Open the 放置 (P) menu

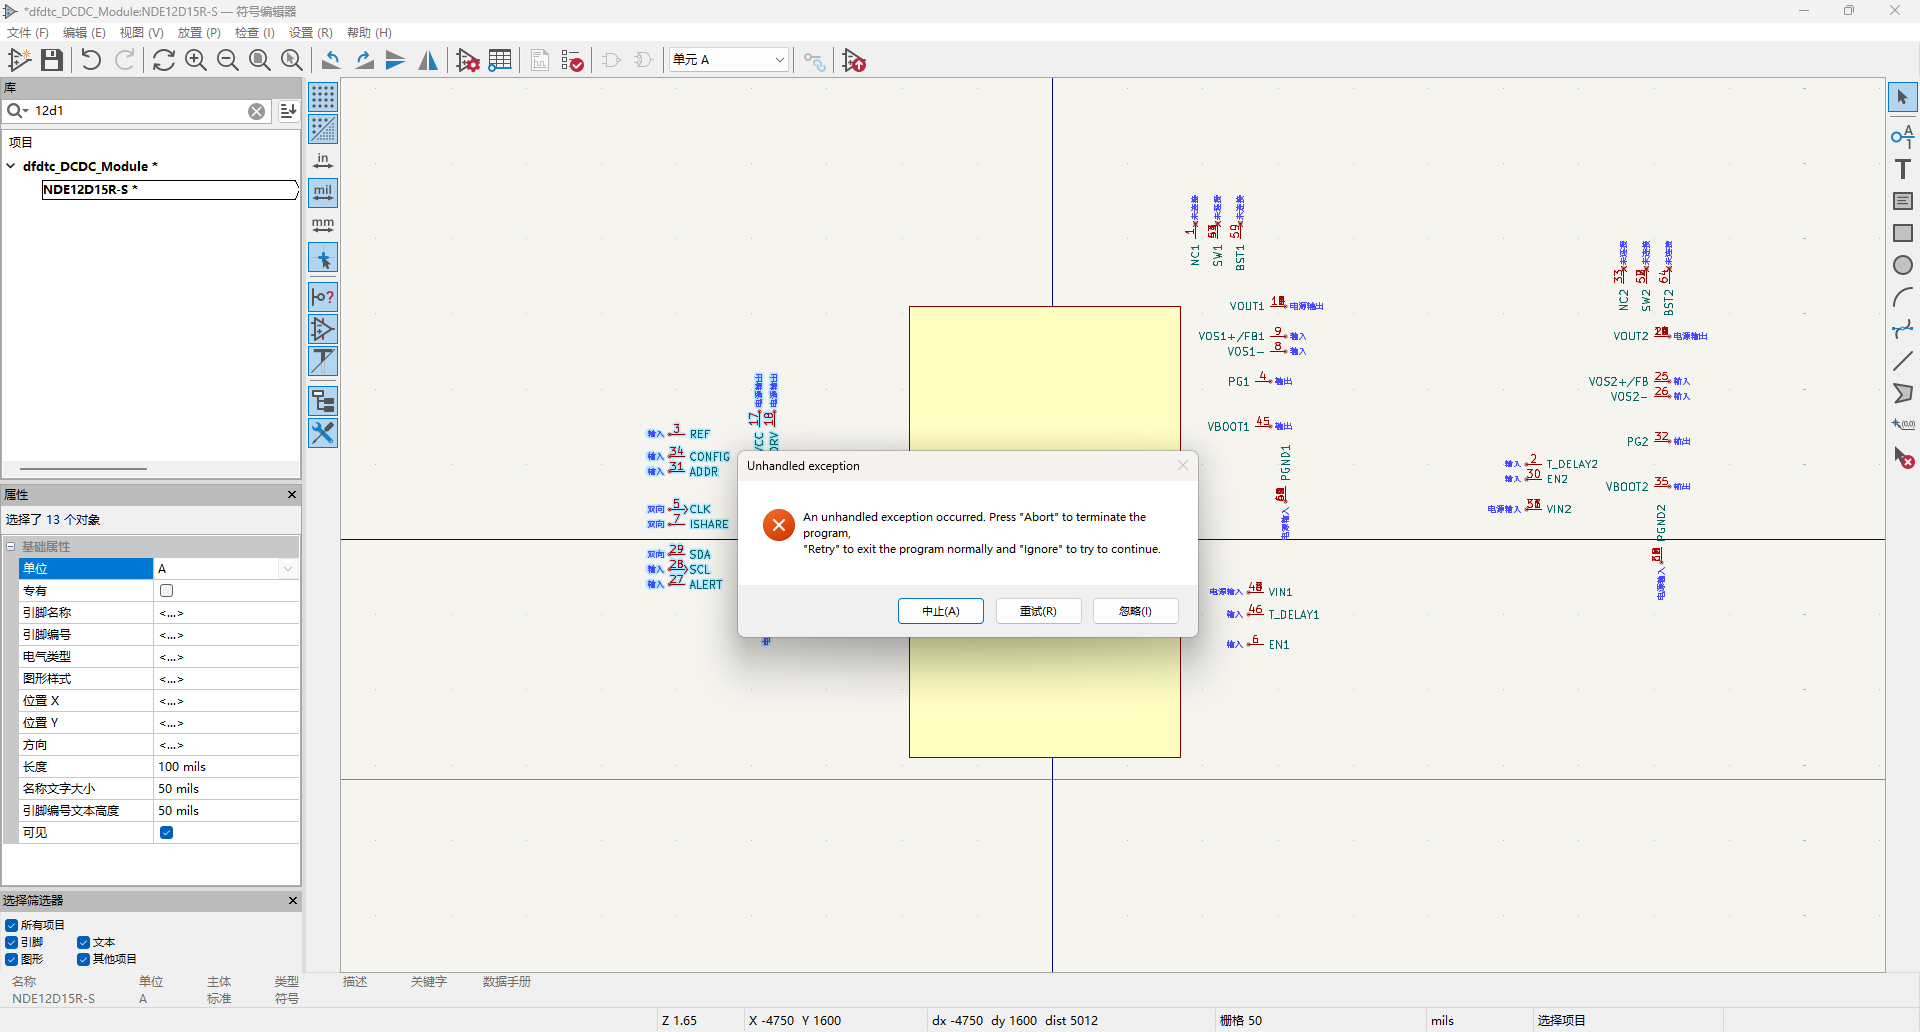[x=198, y=33]
